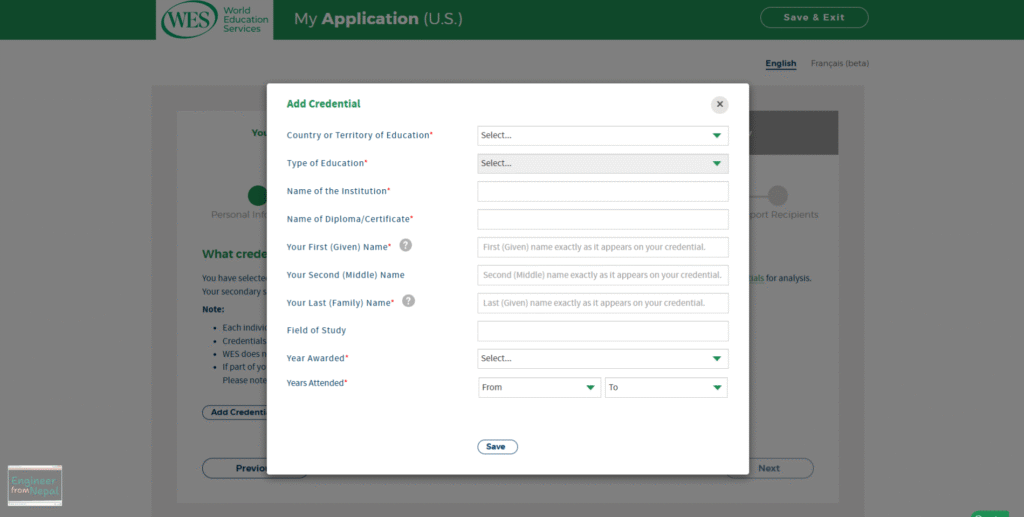Open the Years Attended To dropdown

(666, 388)
